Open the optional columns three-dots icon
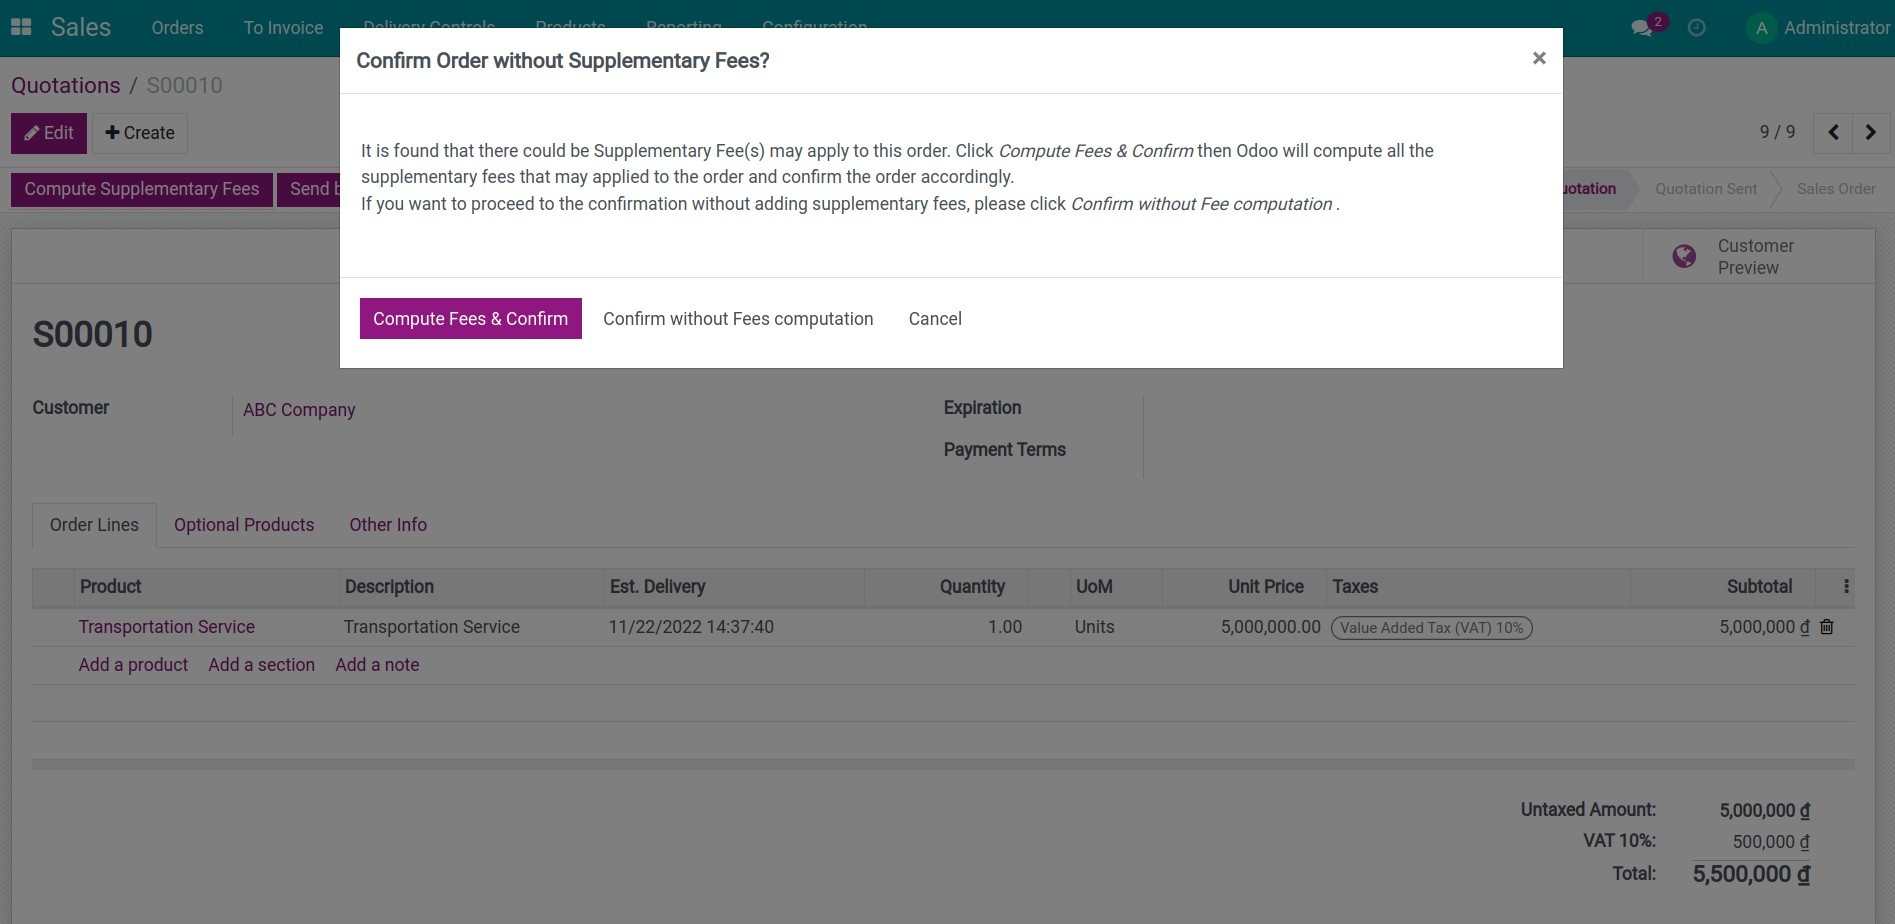Screen dimensions: 1895x924 [1845, 587]
